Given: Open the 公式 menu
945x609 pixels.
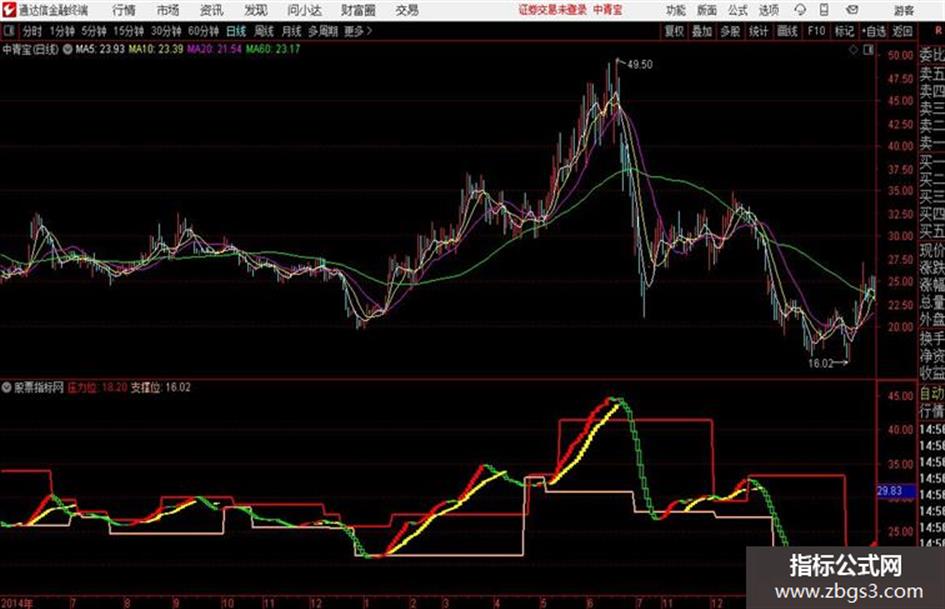Looking at the screenshot, I should pos(738,10).
